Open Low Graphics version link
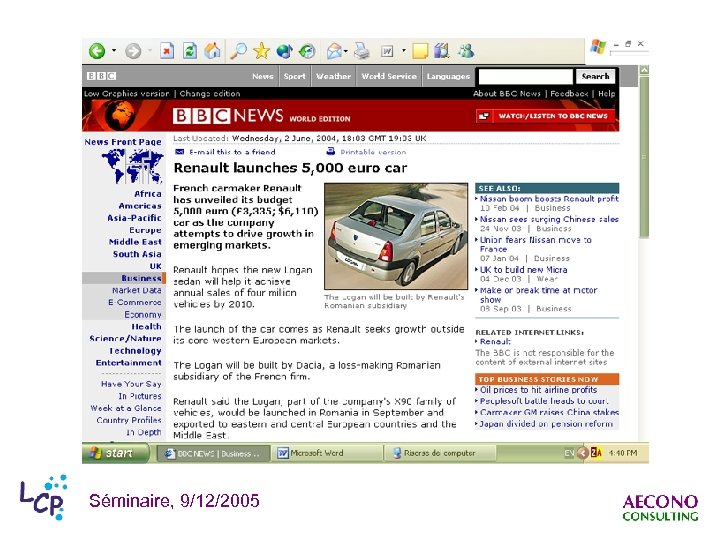The height and width of the screenshot is (540, 720). coord(127,94)
